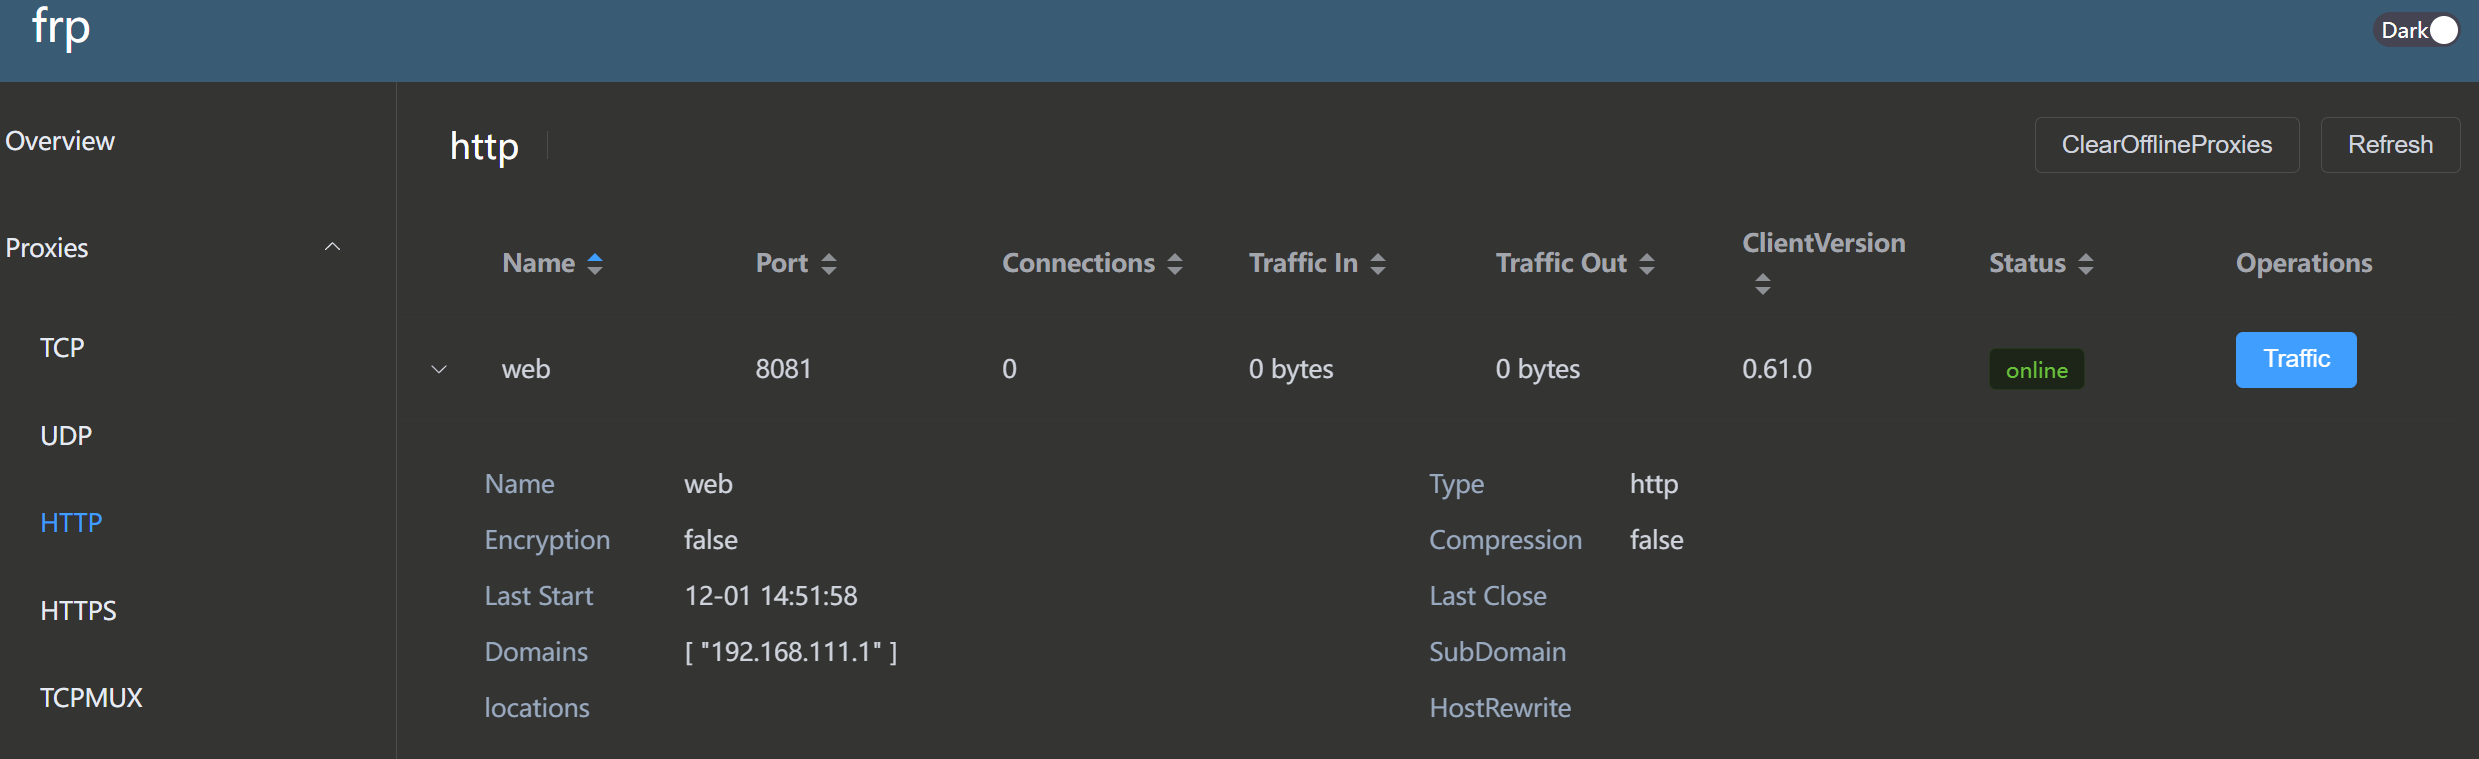
Task: Click the ClientVersion sort arrows
Action: [x=1762, y=285]
